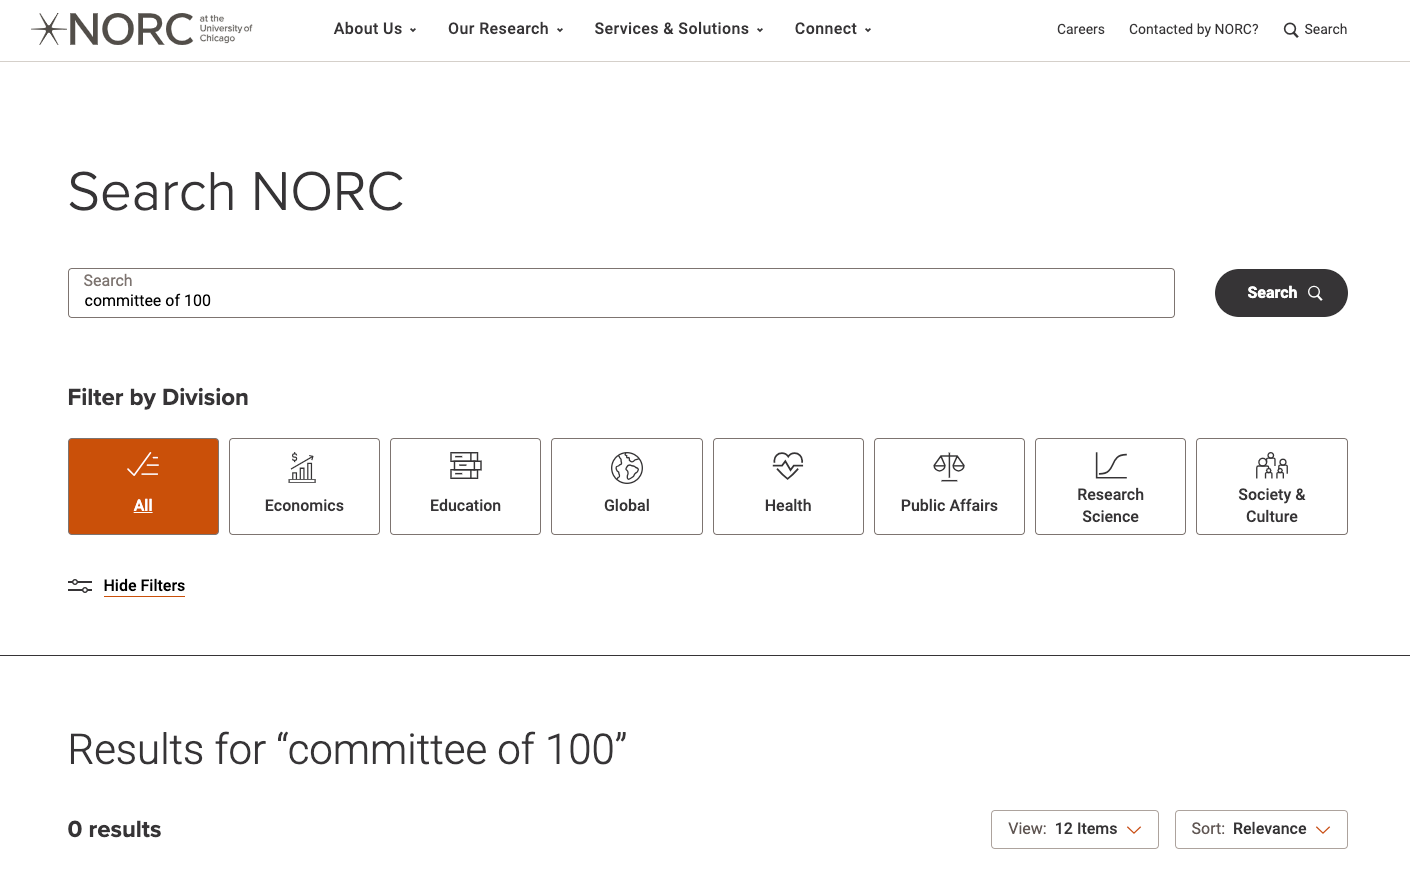Filter by Society & Culture division
The height and width of the screenshot is (879, 1410).
pyautogui.click(x=1272, y=486)
